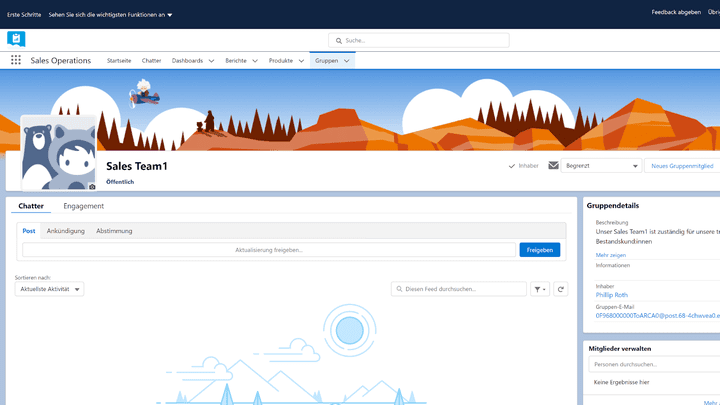Click the magnifier icon in global search
This screenshot has width=720, height=405.
[x=338, y=41]
